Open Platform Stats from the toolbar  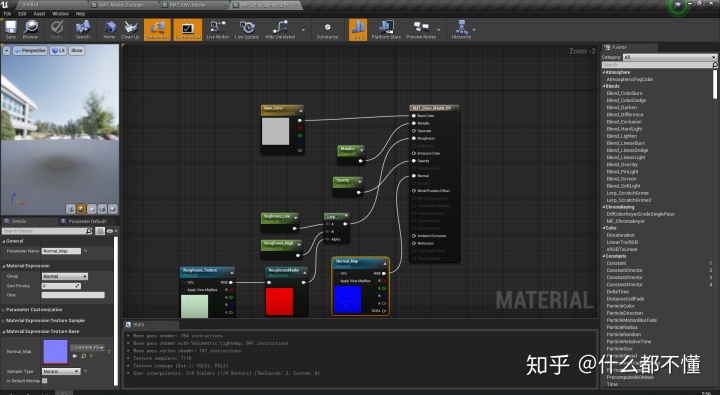tap(386, 29)
